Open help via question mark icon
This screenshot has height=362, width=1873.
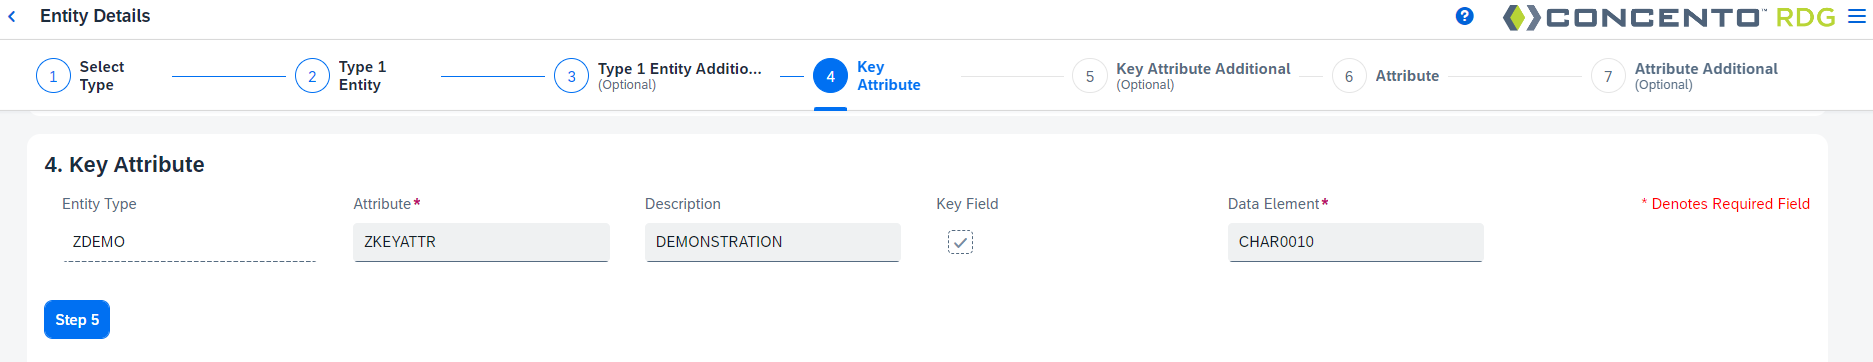pos(1464,16)
